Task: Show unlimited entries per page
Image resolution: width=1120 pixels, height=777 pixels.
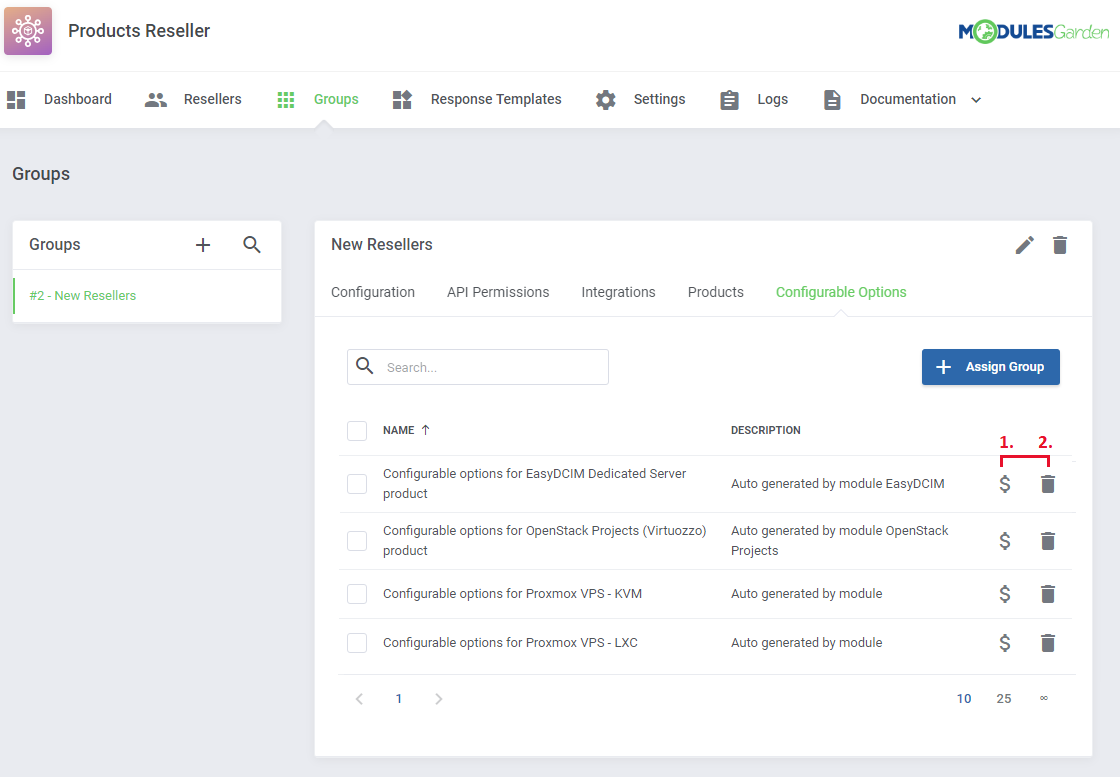Action: point(1044,698)
